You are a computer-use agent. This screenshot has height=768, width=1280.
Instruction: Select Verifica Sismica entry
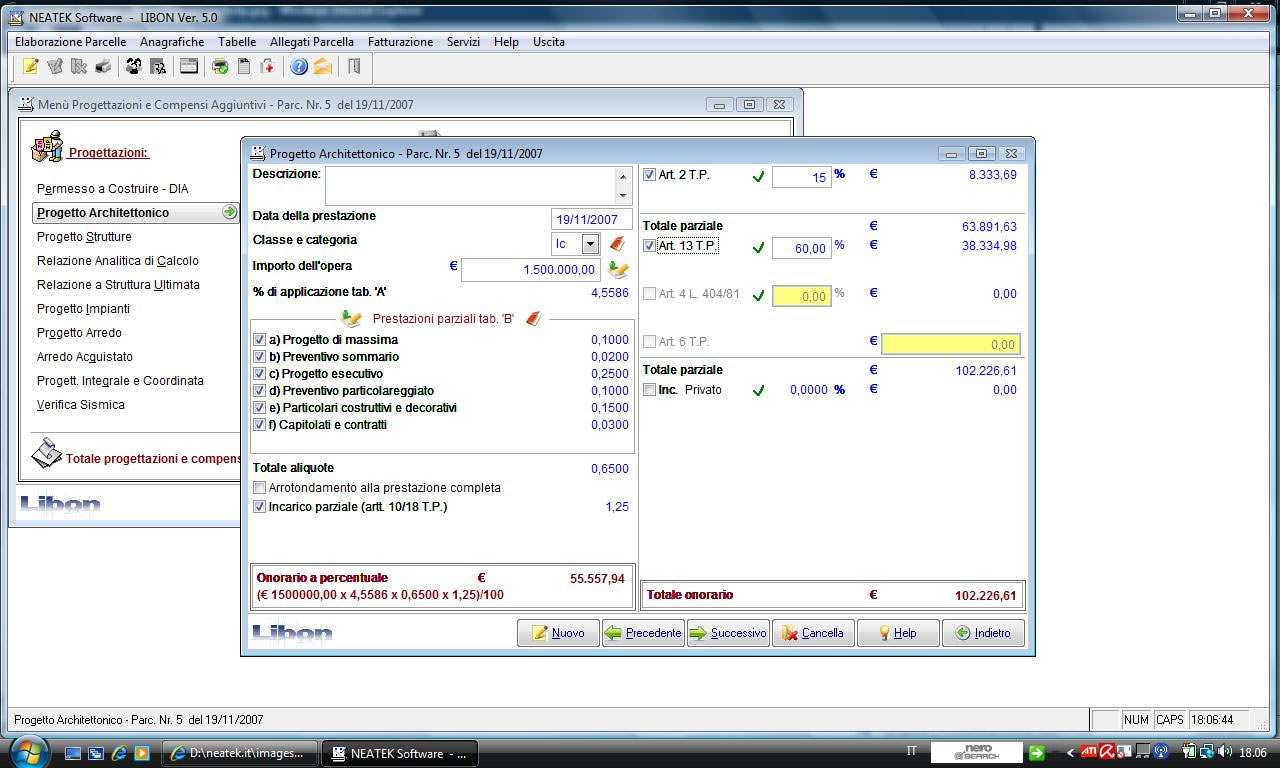81,405
